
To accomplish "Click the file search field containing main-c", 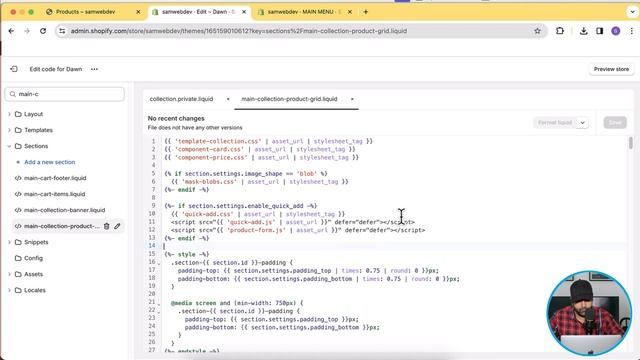I will tap(64, 94).
